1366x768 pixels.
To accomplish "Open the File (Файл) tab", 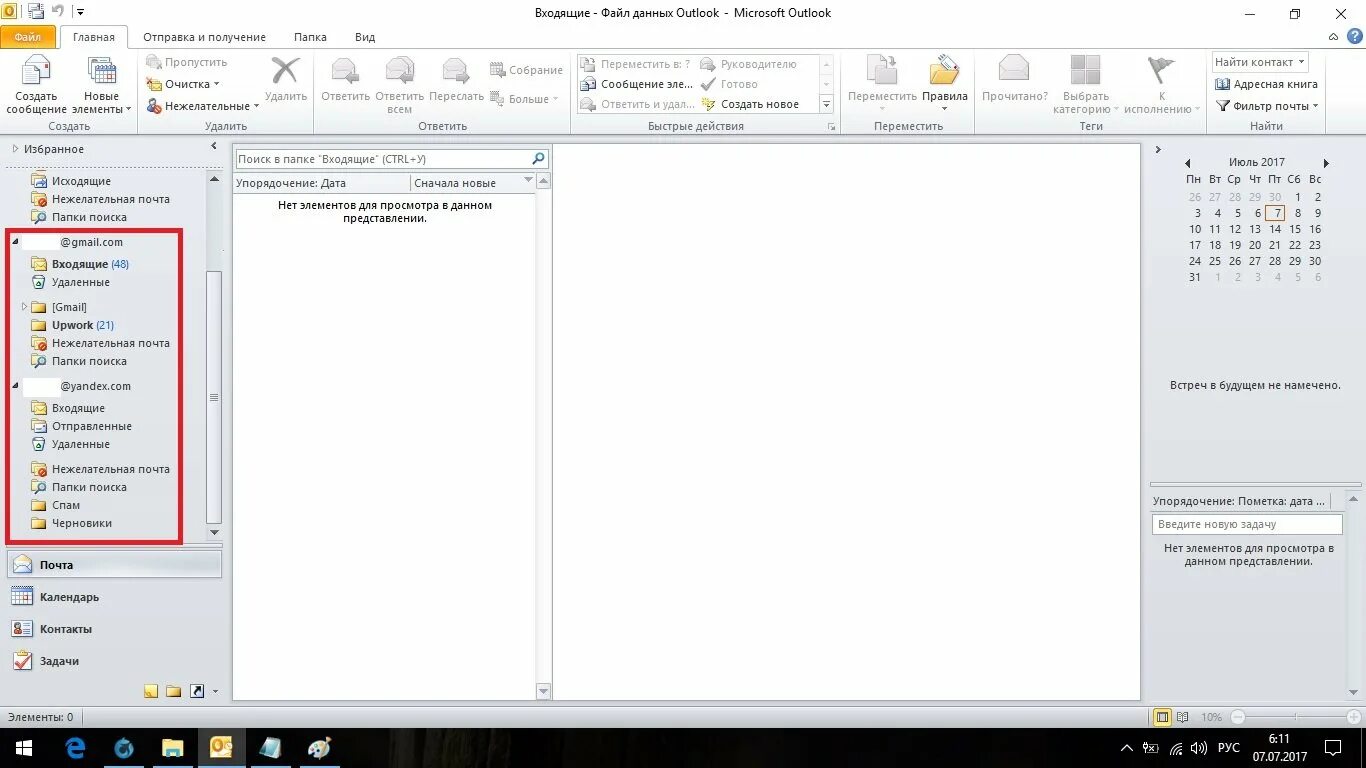I will [28, 37].
